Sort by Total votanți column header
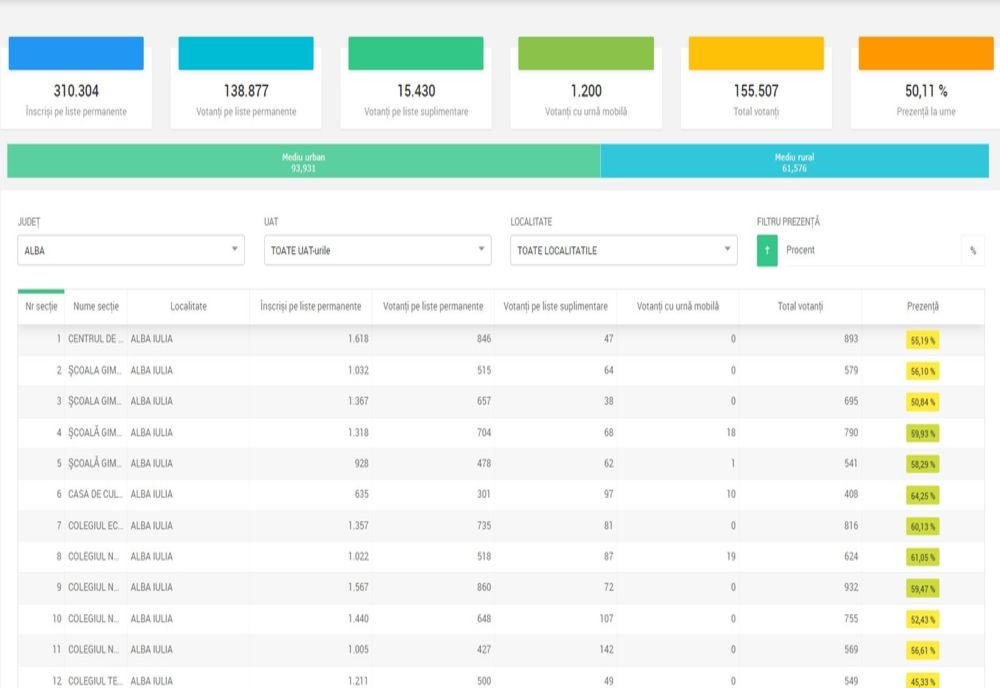 (800, 306)
